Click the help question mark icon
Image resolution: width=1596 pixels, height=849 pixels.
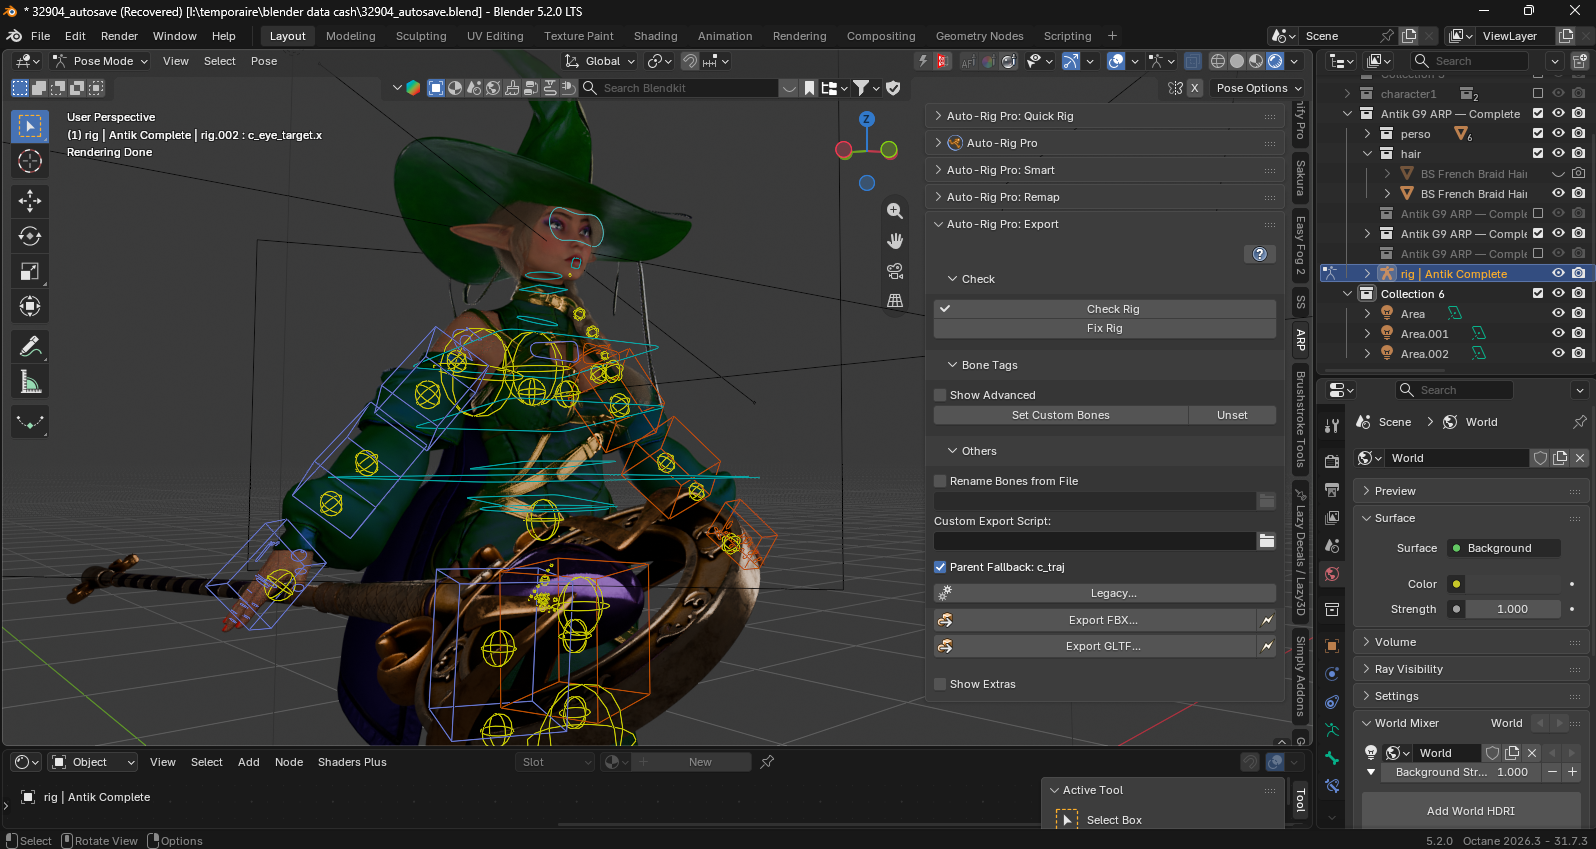(1260, 254)
